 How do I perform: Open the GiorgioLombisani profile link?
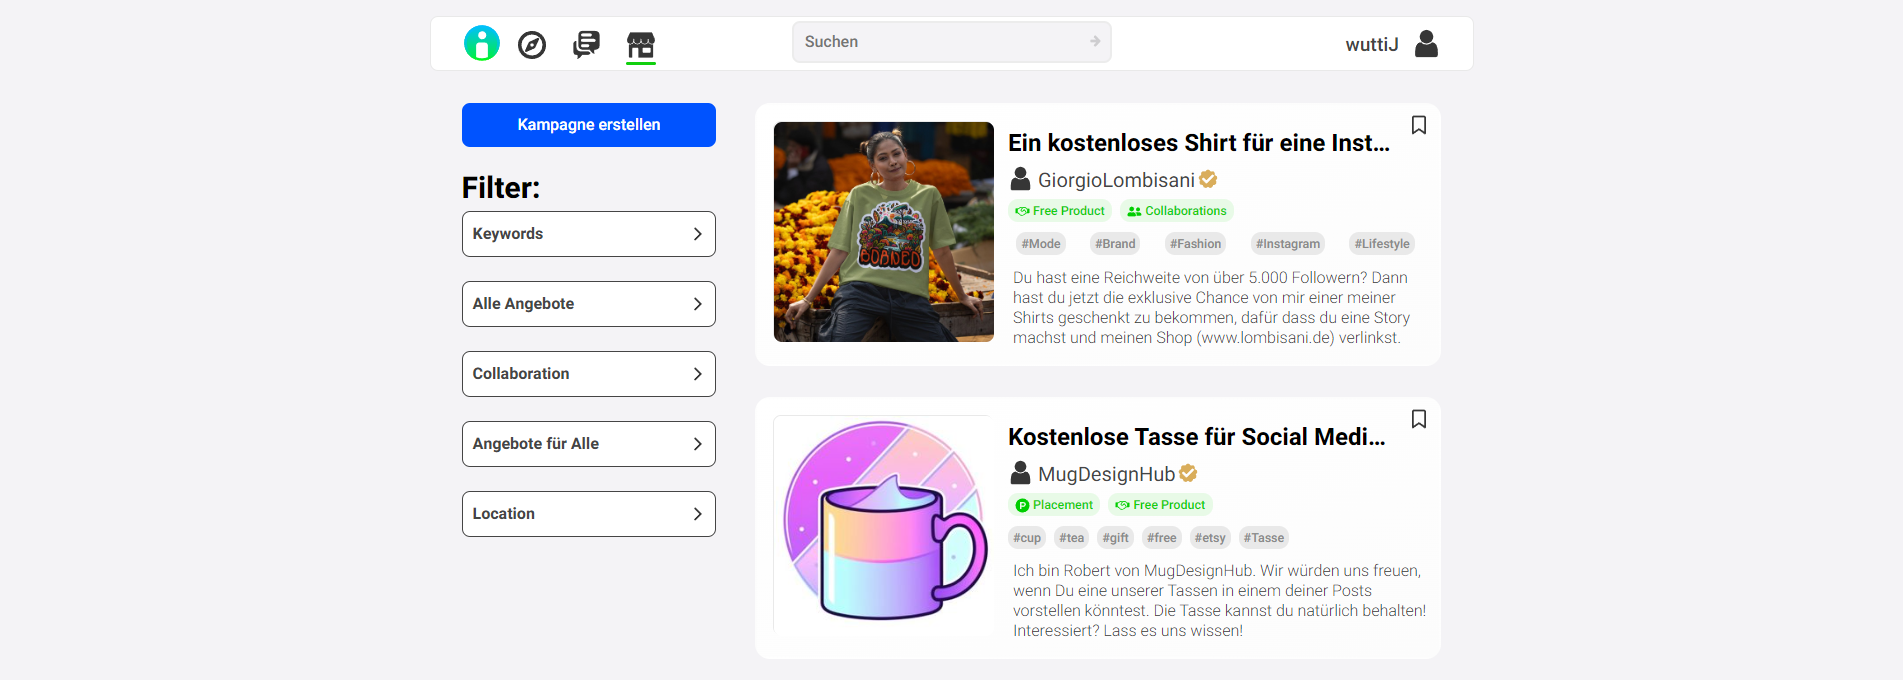[1117, 179]
